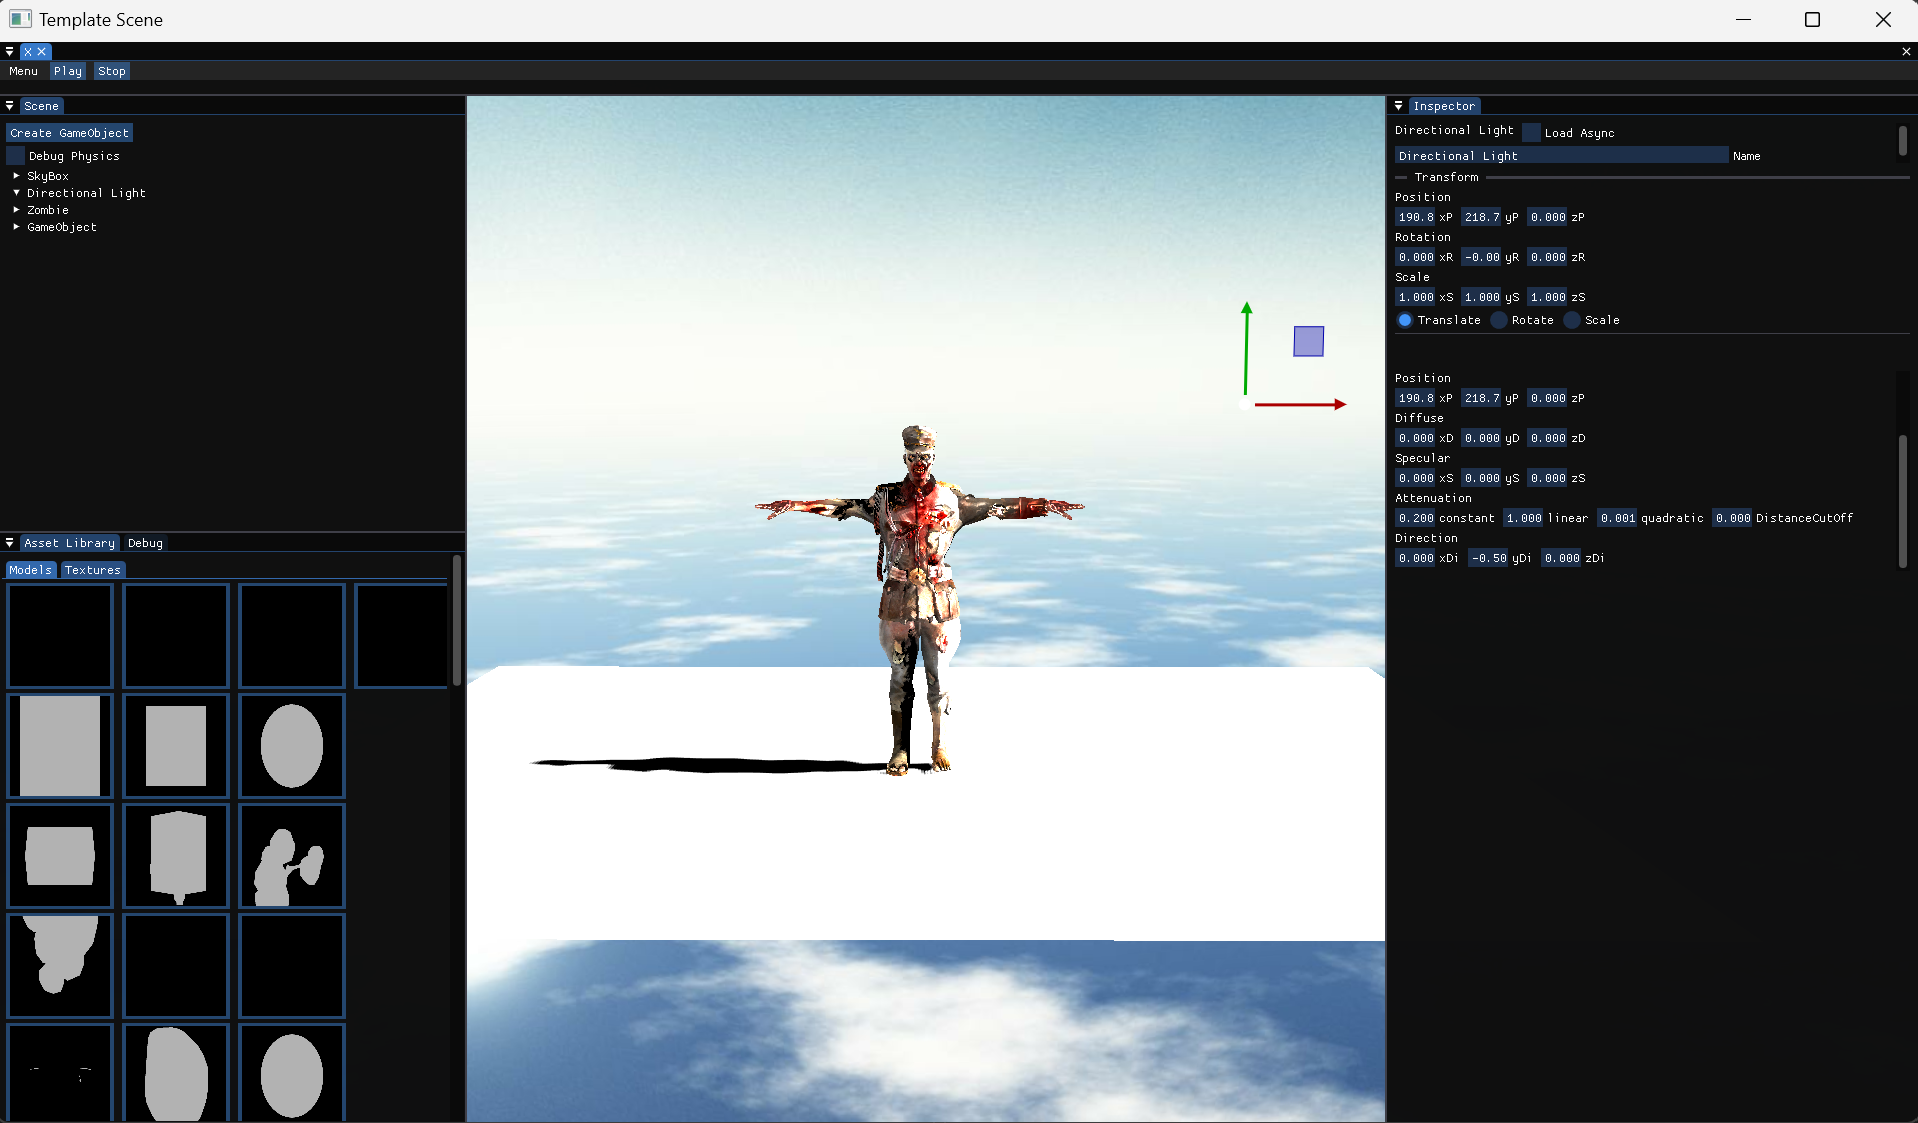Toggle the Load Async checkbox
This screenshot has height=1123, width=1918.
(1531, 133)
